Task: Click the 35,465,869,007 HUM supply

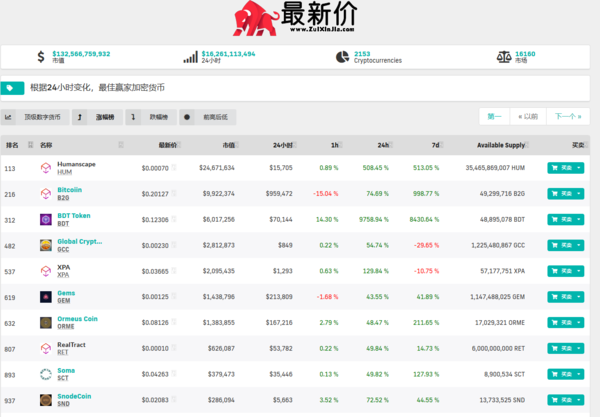Action: coord(495,168)
